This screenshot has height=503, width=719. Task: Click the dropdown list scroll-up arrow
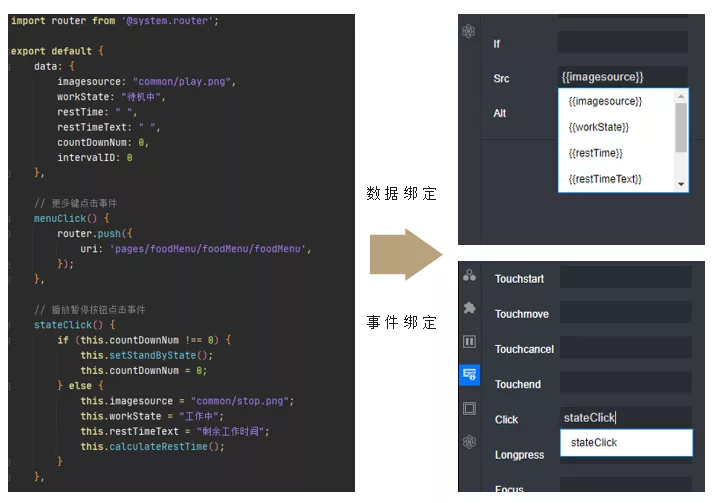681,96
